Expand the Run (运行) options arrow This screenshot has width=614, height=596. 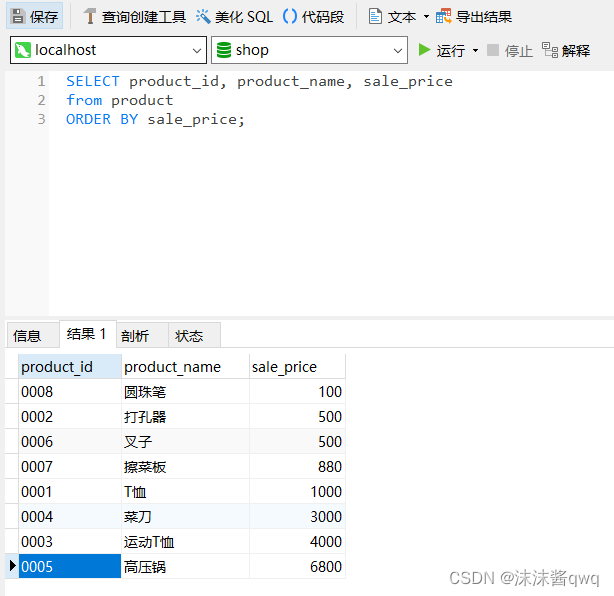475,51
